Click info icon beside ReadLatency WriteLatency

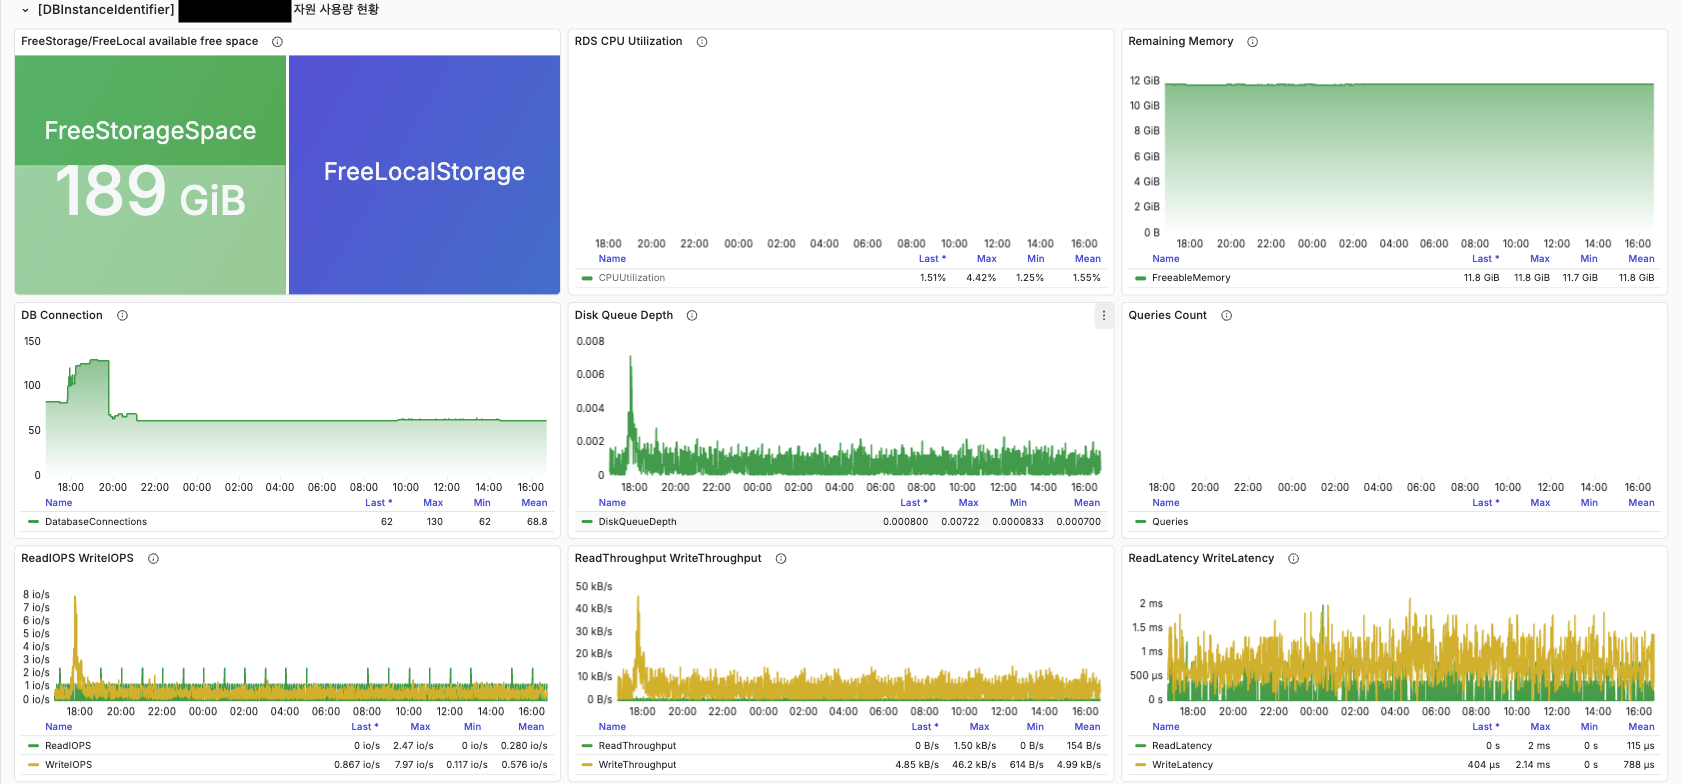pos(1293,559)
